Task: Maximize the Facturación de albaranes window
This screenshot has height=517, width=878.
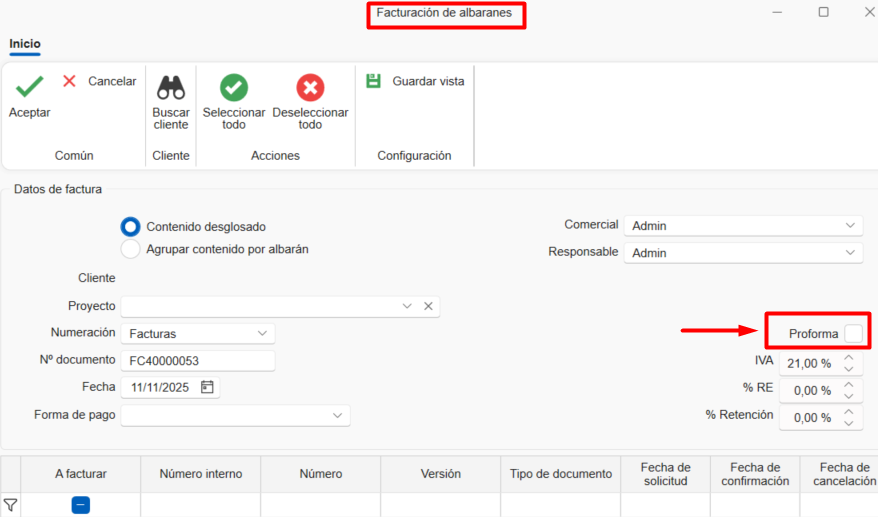Action: tap(823, 12)
